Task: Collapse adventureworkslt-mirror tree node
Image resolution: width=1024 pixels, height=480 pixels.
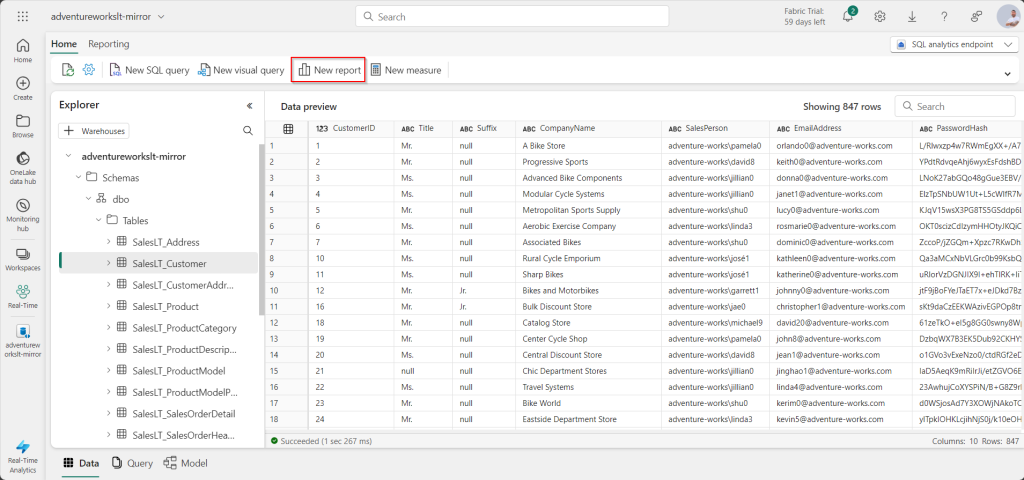Action: tap(68, 157)
